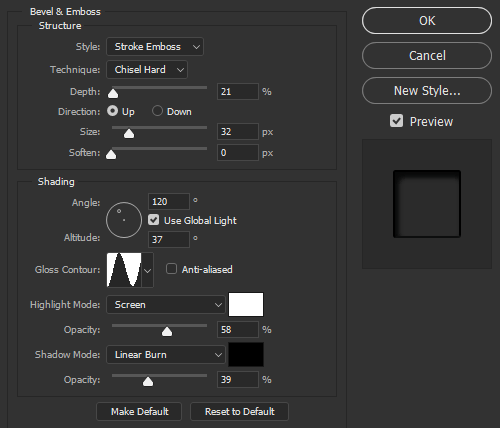Expand the Gloss Contour picker arrow
The width and height of the screenshot is (500, 428).
pyautogui.click(x=147, y=270)
